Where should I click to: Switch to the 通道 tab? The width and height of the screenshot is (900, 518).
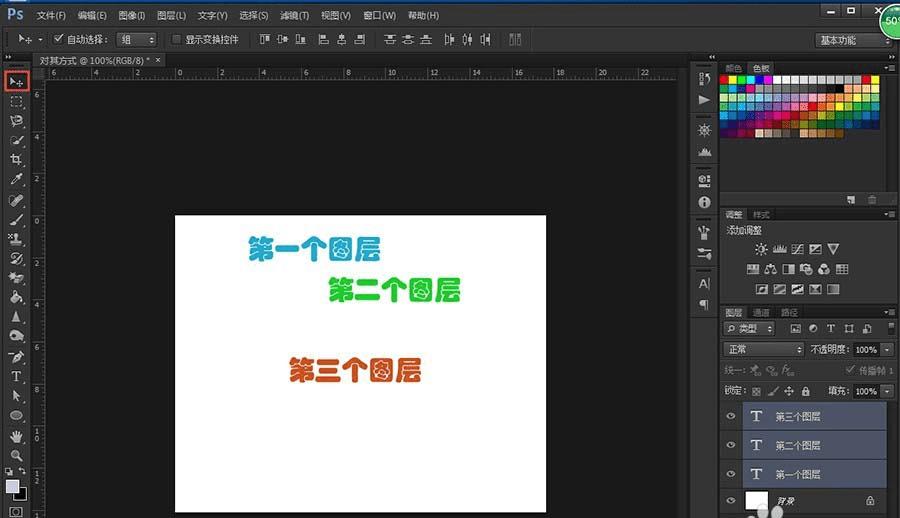click(x=761, y=313)
